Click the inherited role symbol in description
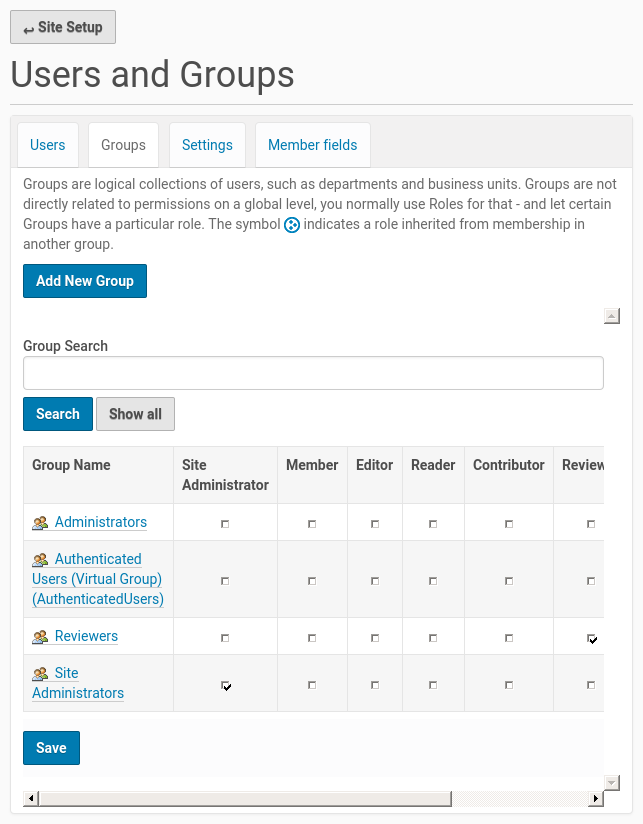This screenshot has height=824, width=643. 292,225
